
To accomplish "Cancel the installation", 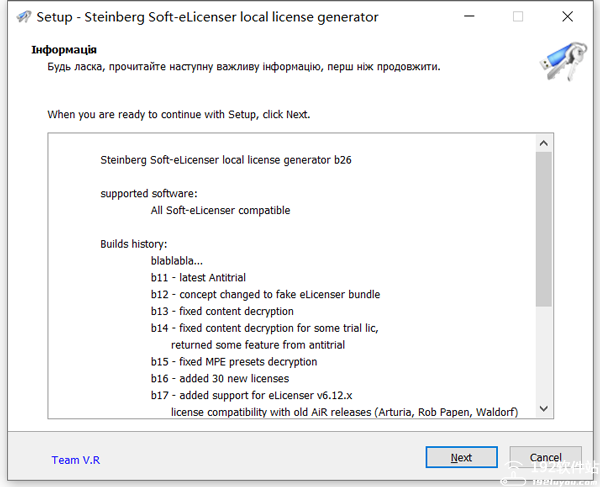I will (x=545, y=457).
